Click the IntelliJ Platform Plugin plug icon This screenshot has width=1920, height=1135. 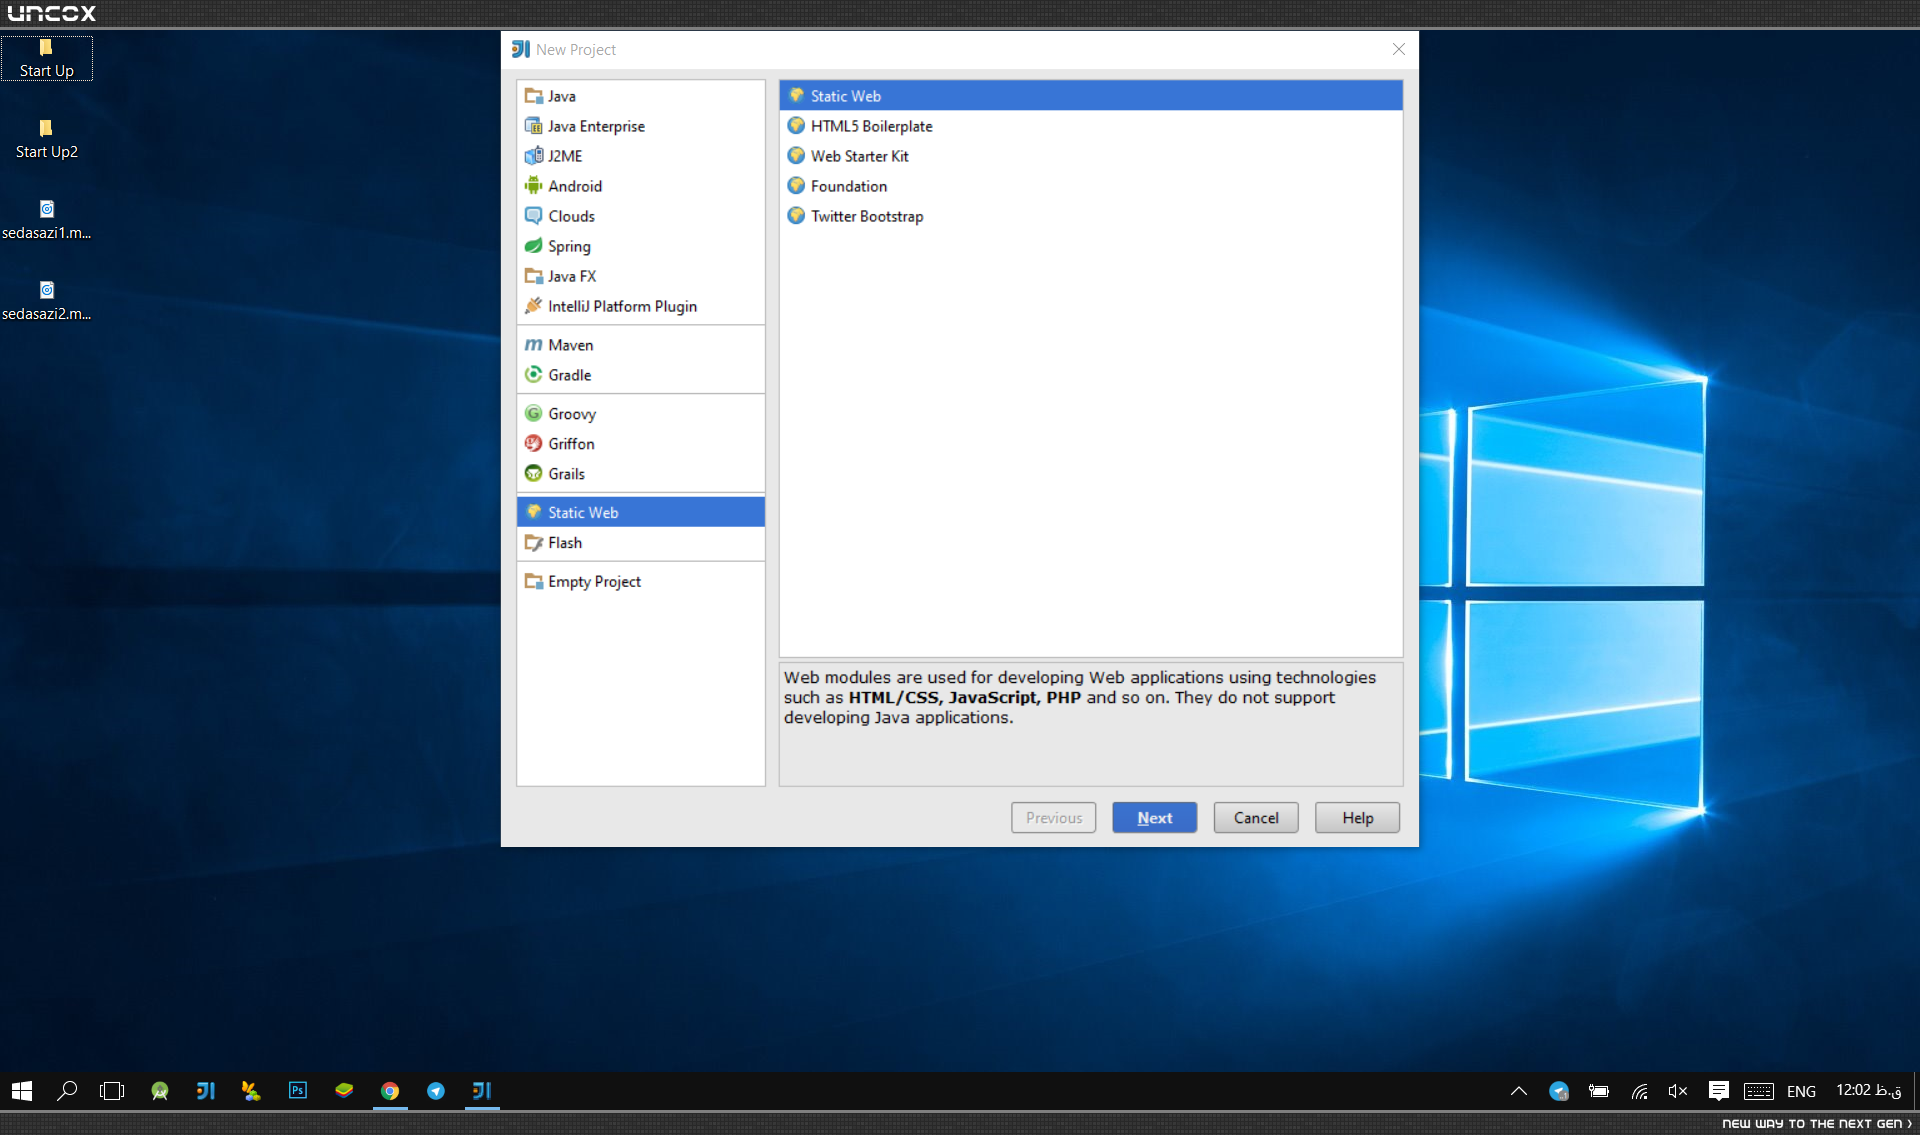pos(534,306)
